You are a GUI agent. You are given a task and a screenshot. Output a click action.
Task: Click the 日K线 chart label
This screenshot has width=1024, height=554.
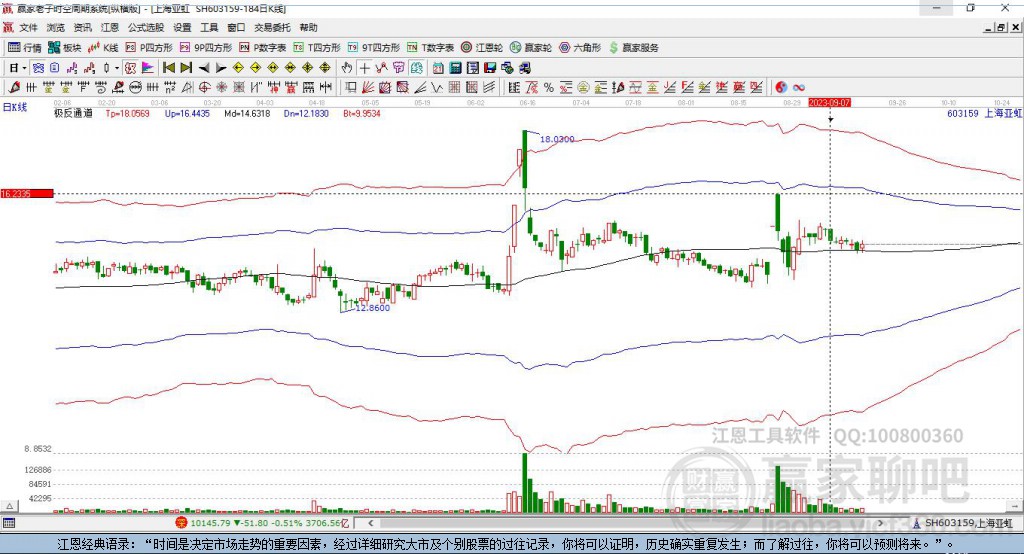15,107
